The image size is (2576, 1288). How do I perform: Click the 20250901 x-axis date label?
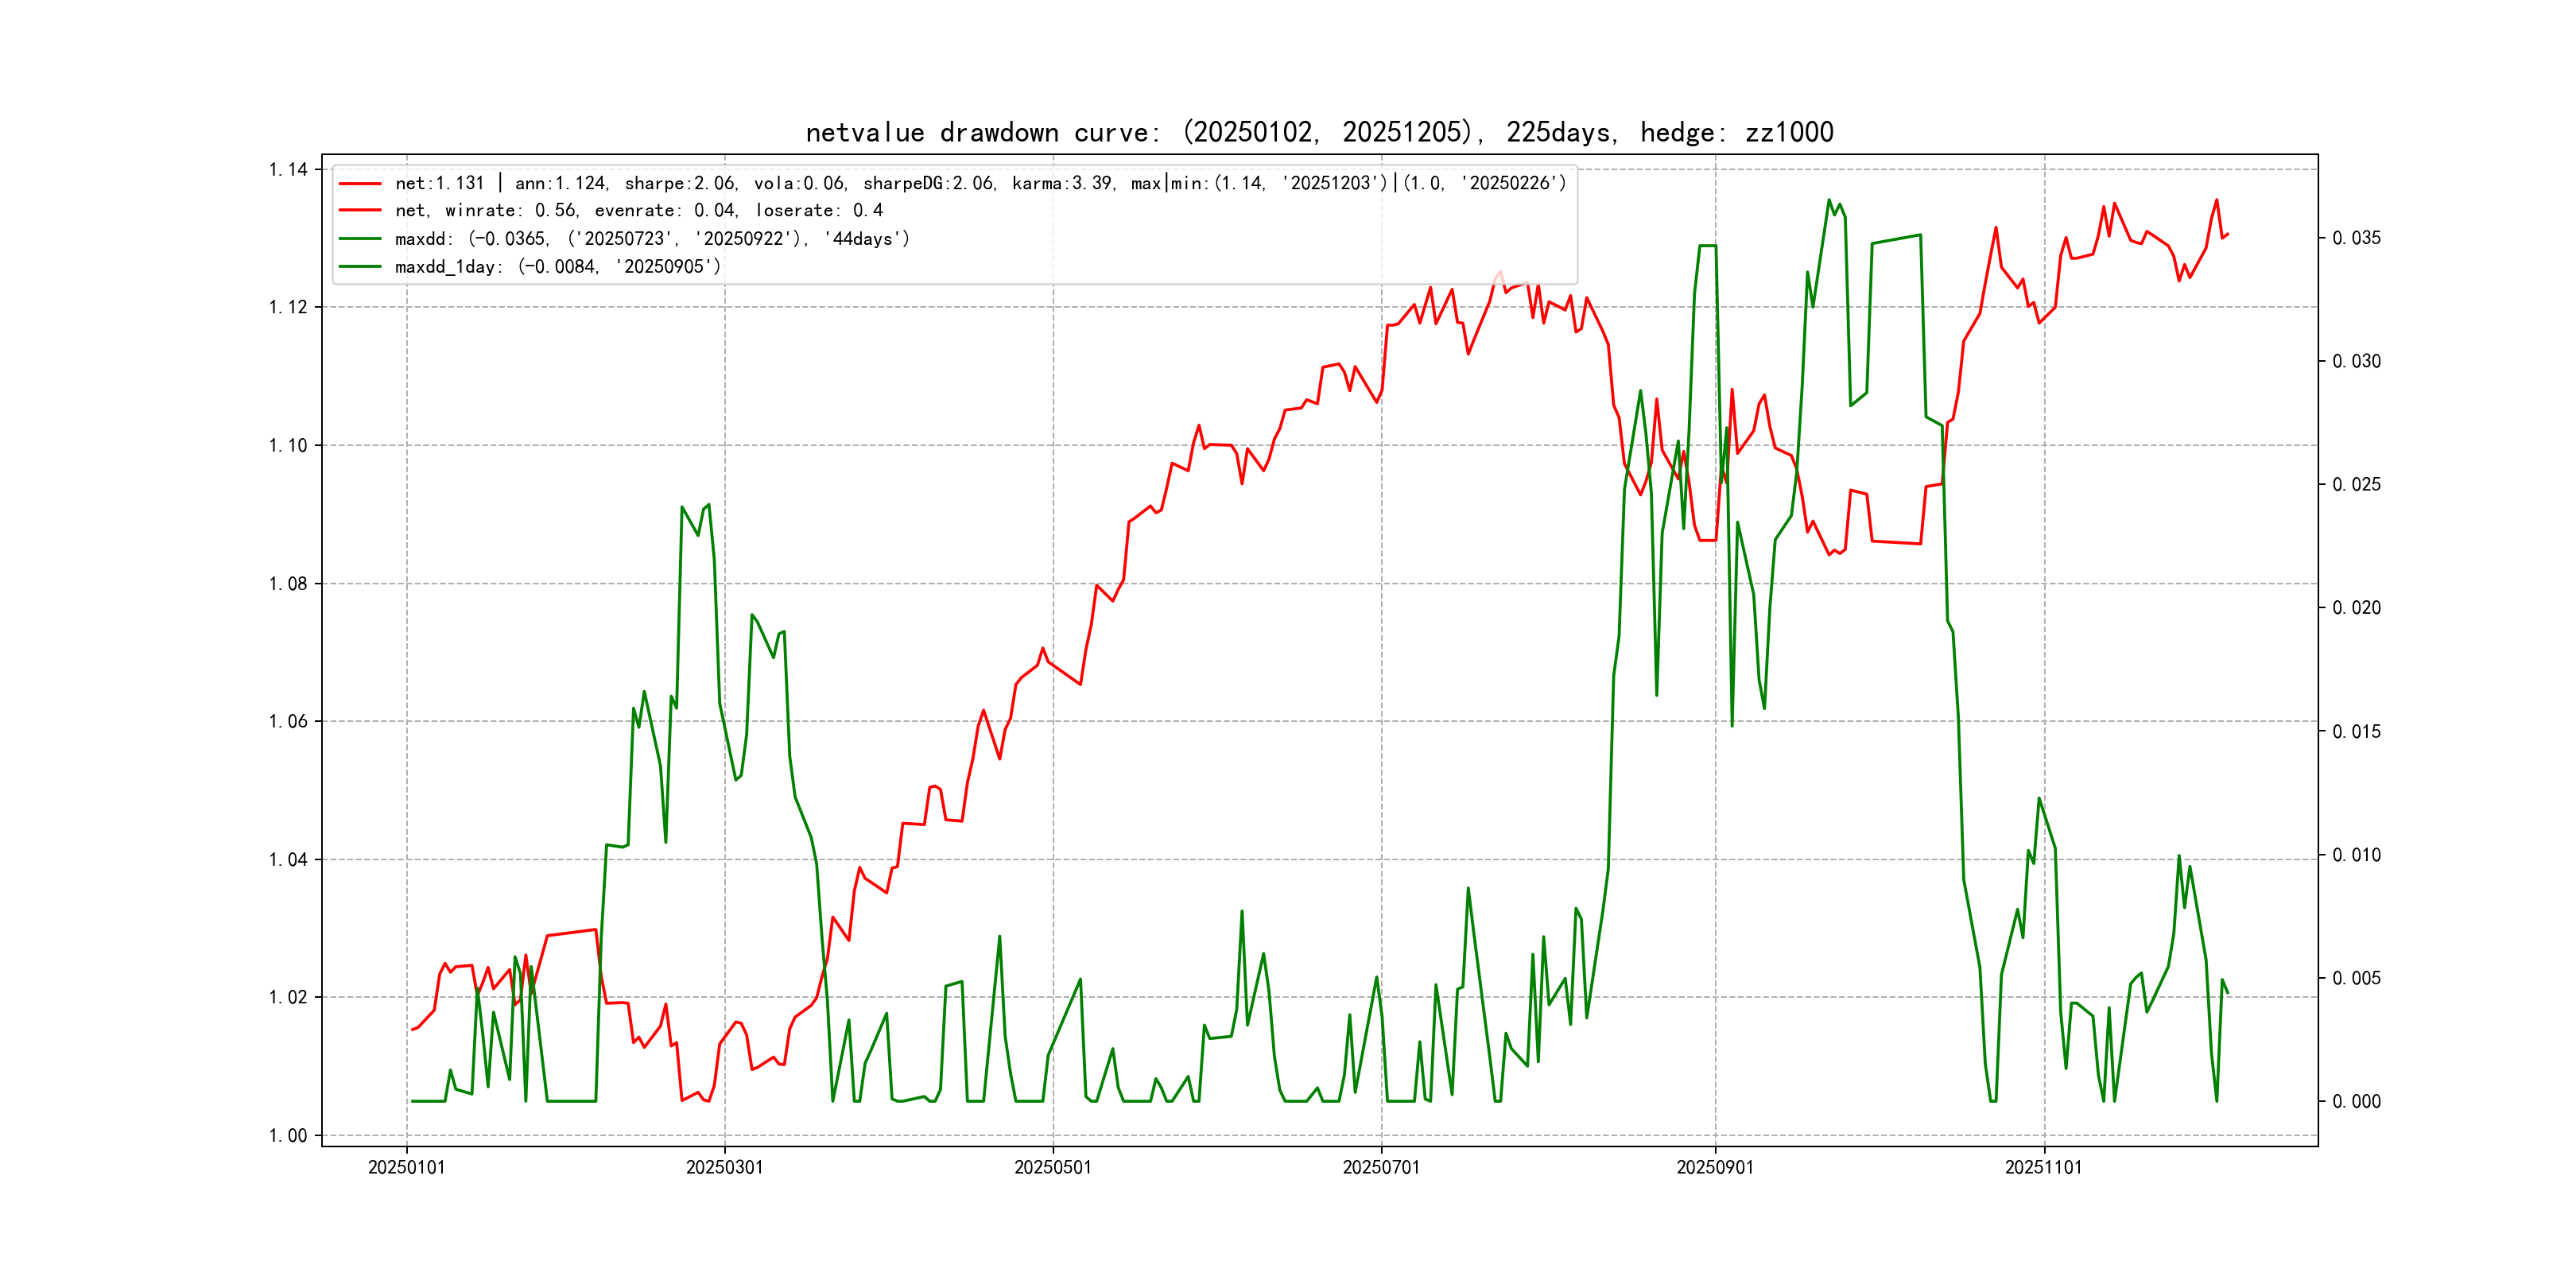click(x=1714, y=1167)
